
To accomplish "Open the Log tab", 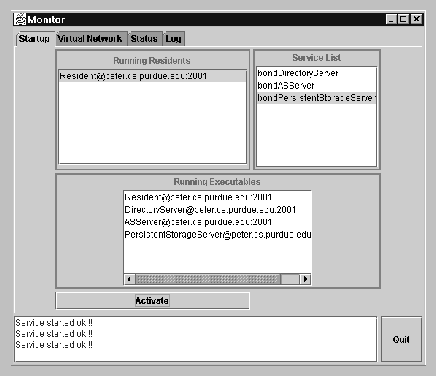I will pos(174,39).
